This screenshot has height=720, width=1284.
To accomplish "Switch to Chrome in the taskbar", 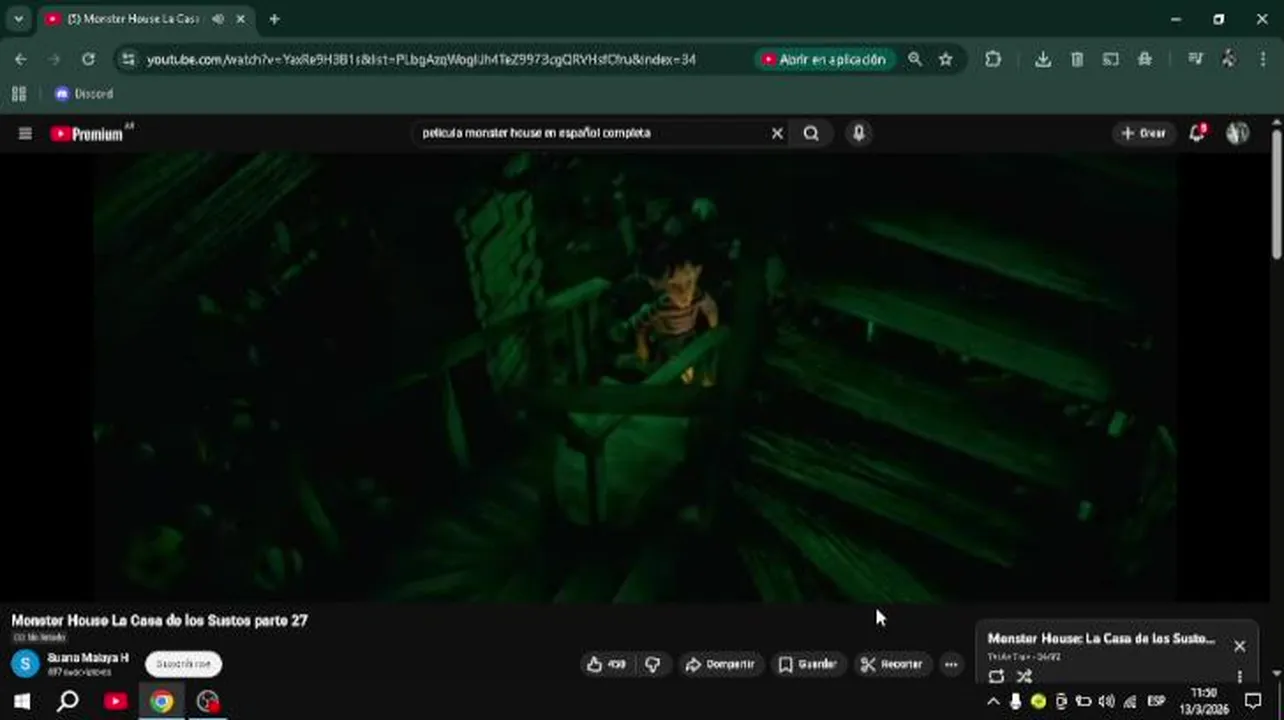I will [162, 701].
